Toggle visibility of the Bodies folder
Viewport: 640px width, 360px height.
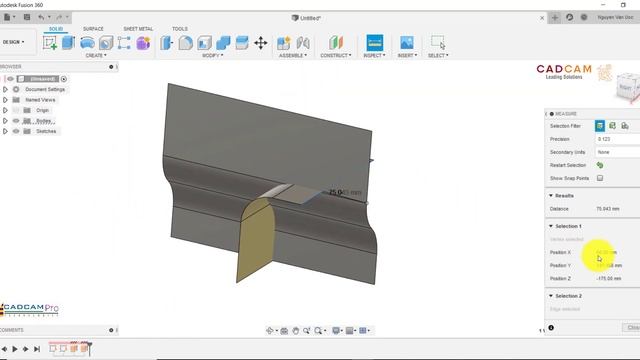tap(16, 121)
